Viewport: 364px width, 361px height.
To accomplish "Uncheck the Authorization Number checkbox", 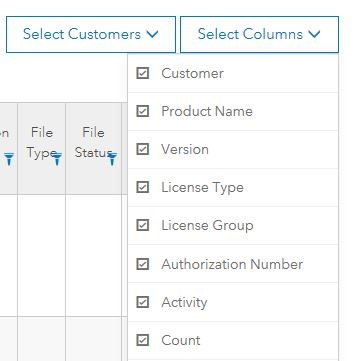I will [x=143, y=264].
